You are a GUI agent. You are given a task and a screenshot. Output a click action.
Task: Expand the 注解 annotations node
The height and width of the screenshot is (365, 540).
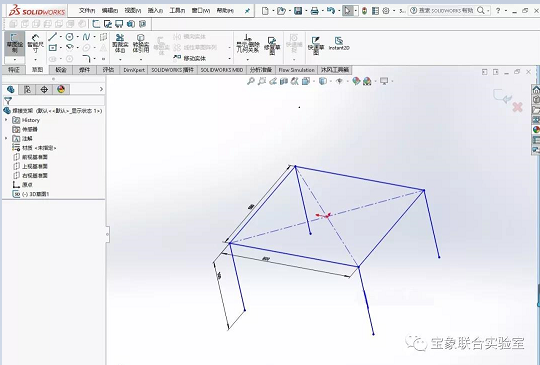point(6,138)
